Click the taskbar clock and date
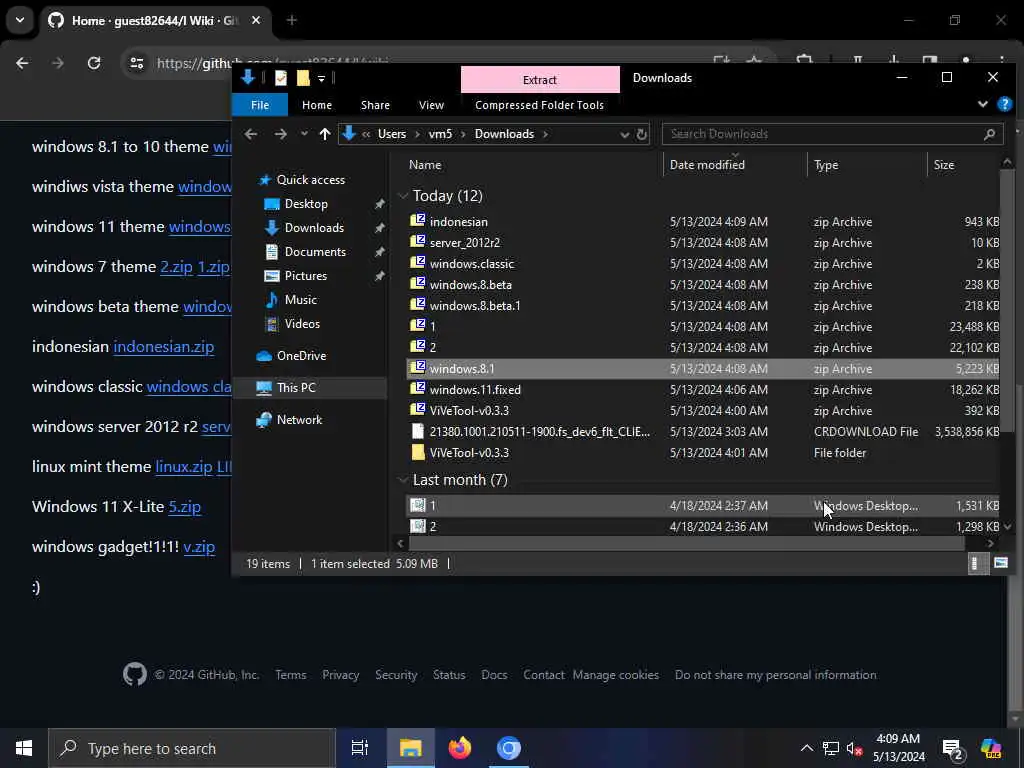Screen dimensions: 1024x768 pos(899,748)
